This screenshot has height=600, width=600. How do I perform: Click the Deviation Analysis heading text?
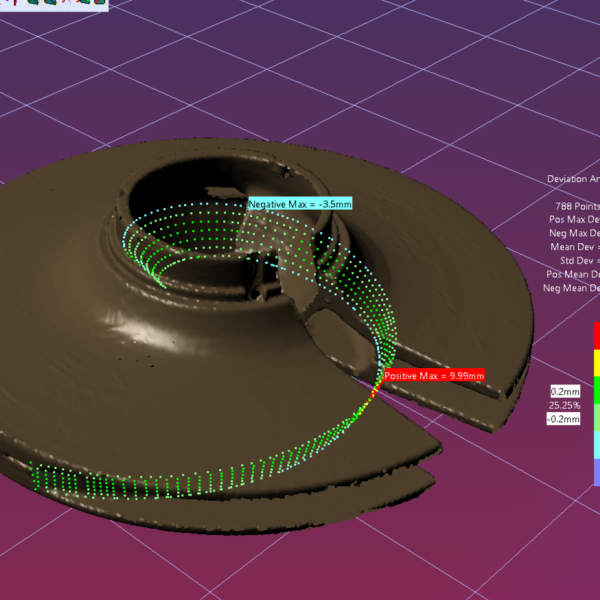click(x=572, y=179)
